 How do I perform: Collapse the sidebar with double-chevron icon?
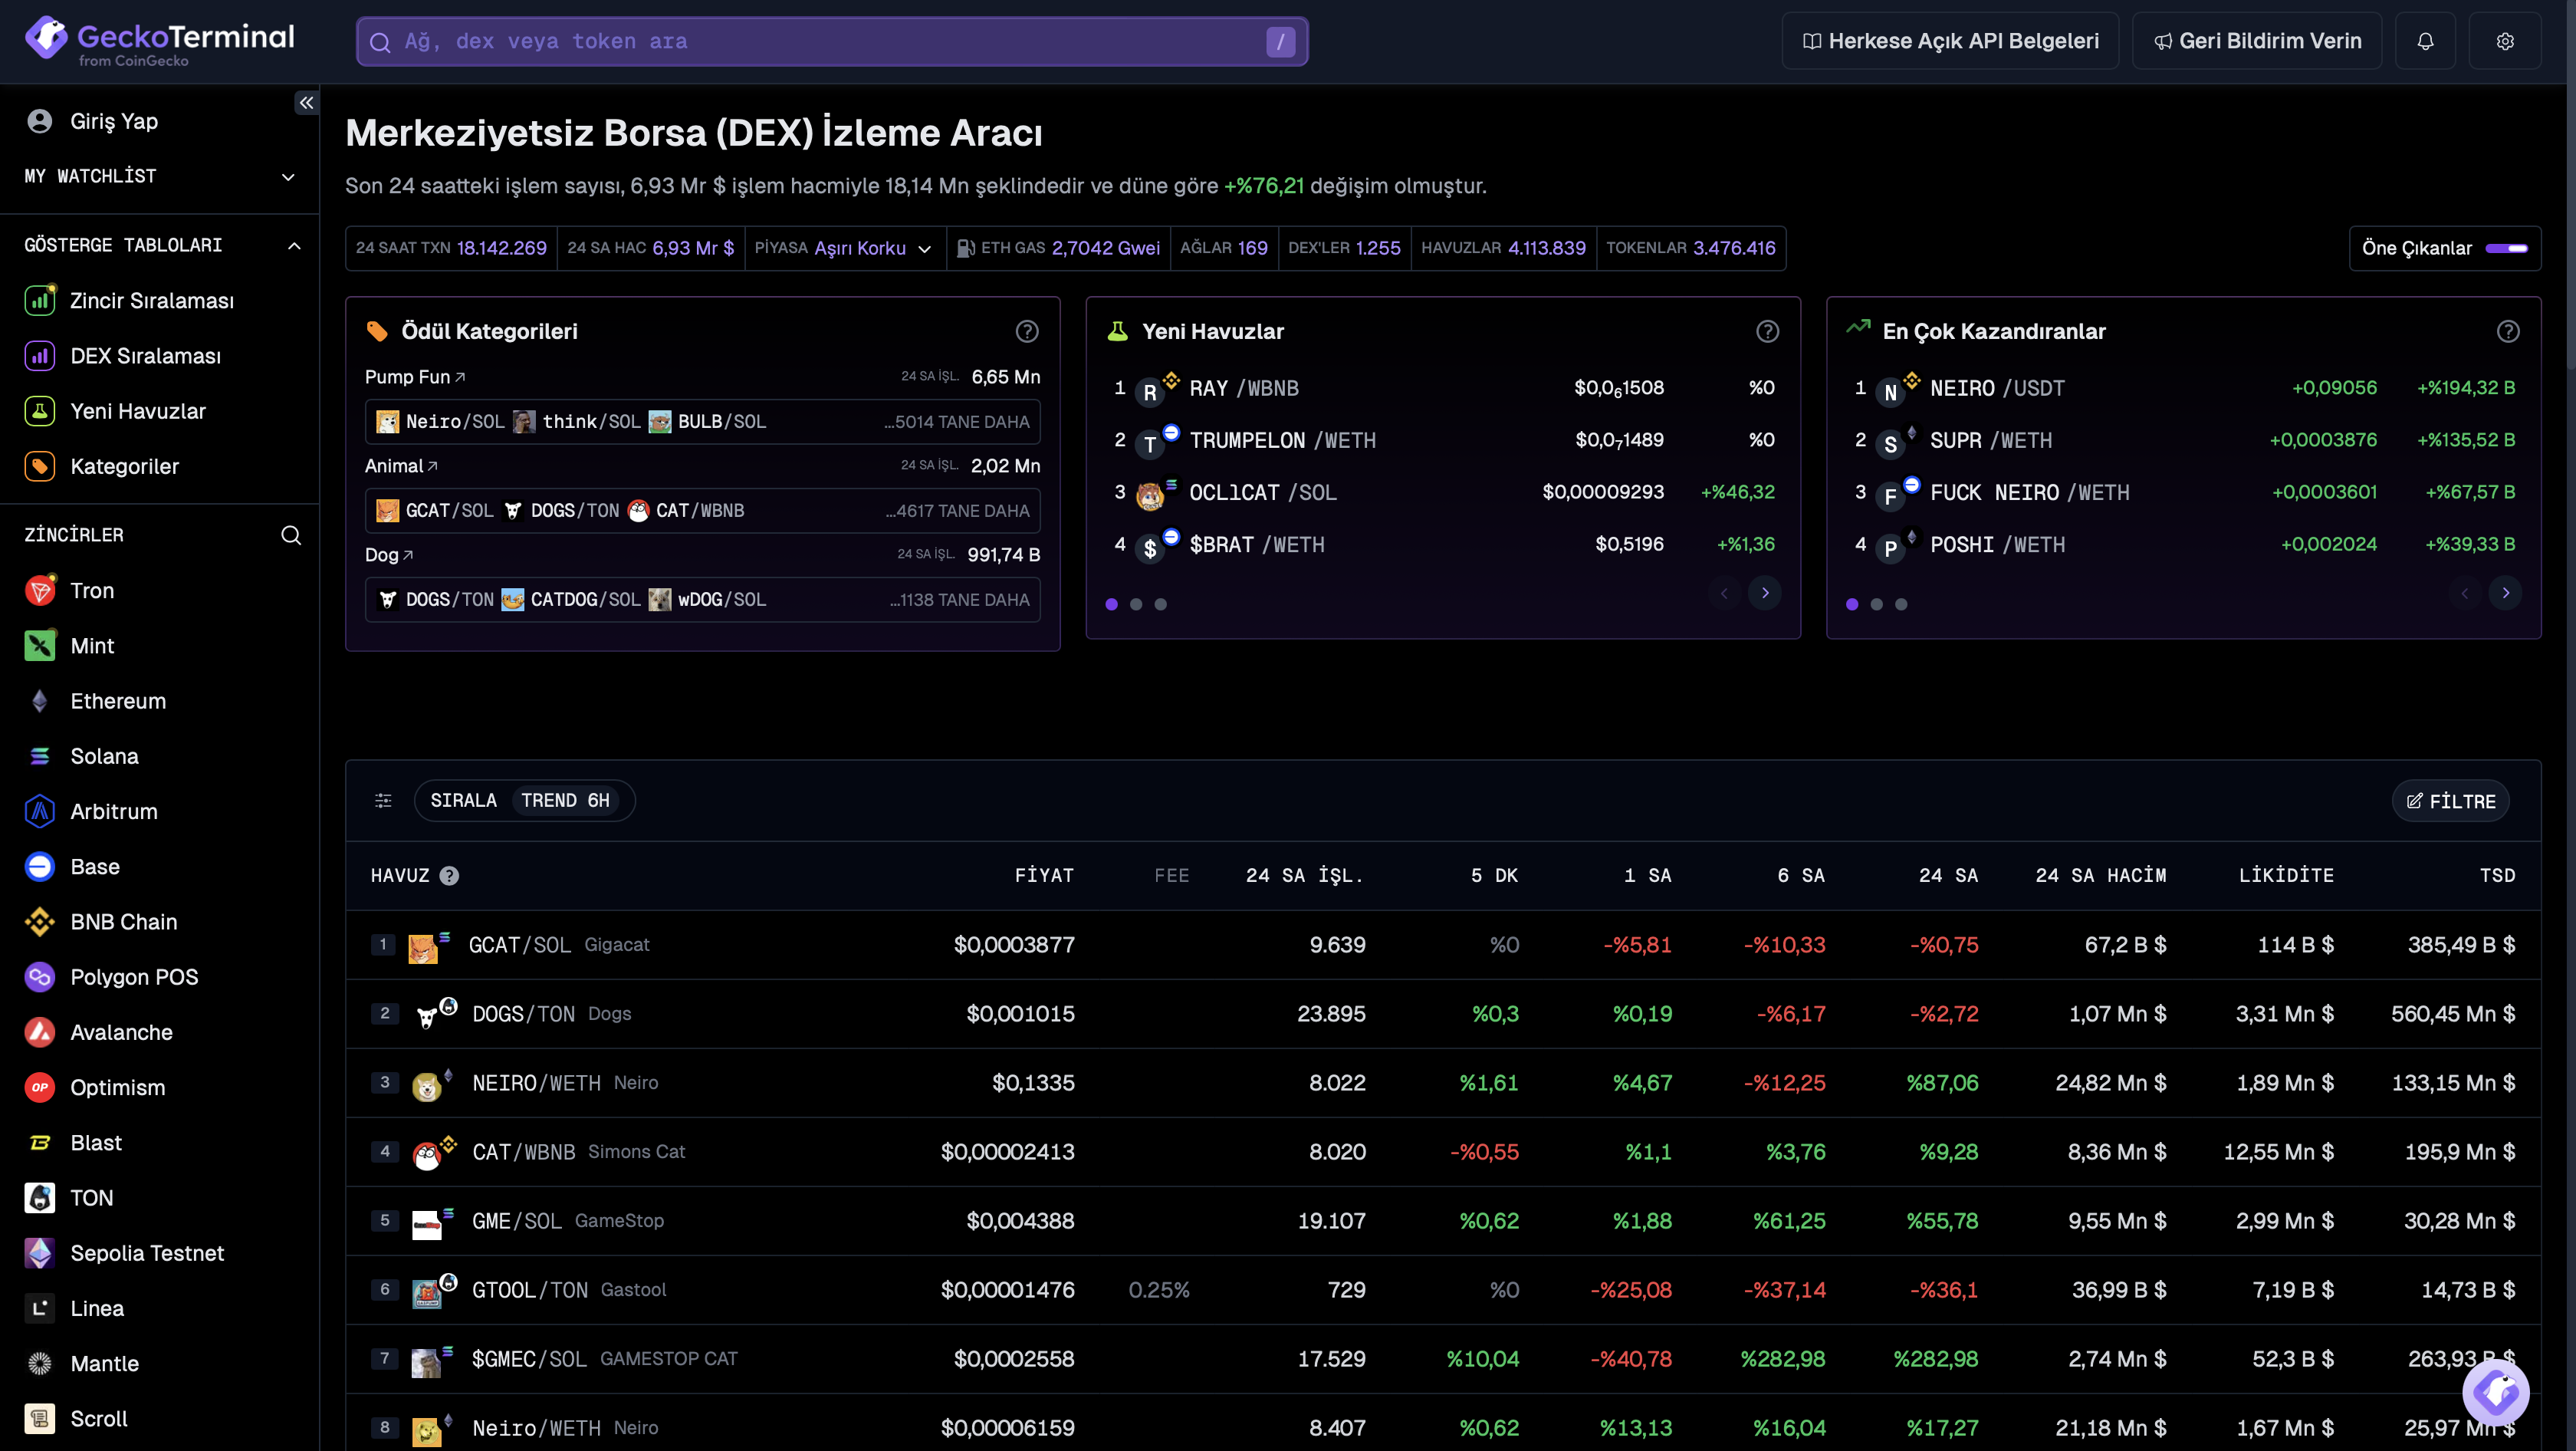coord(306,102)
